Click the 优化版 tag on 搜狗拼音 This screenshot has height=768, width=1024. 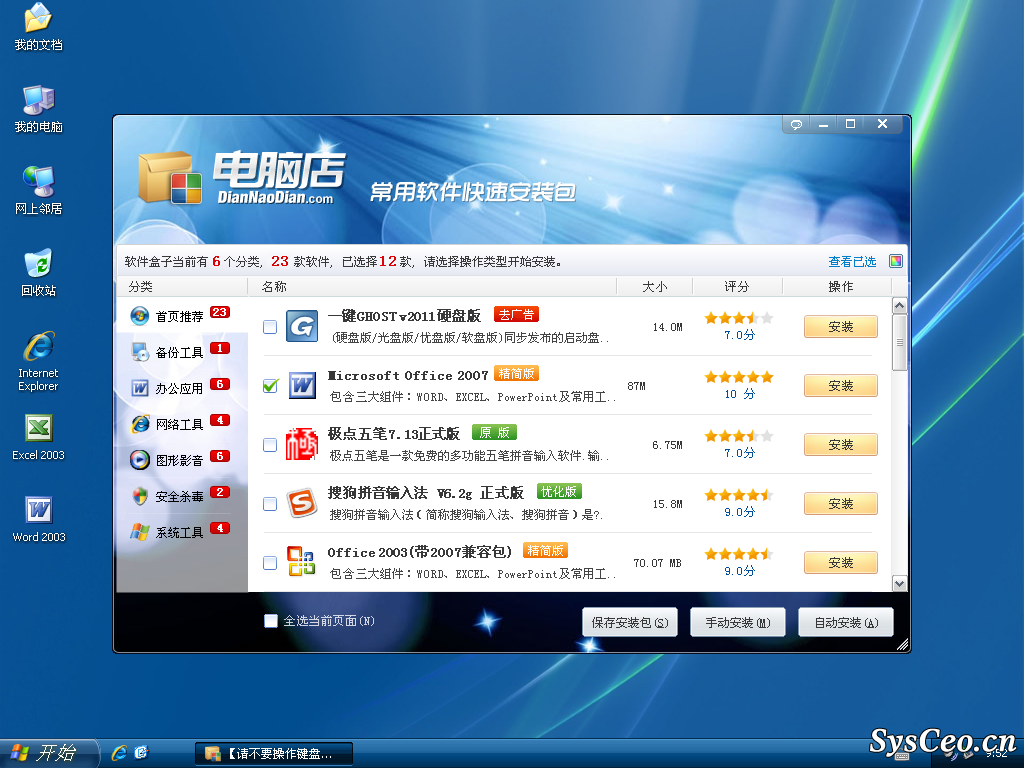(559, 491)
